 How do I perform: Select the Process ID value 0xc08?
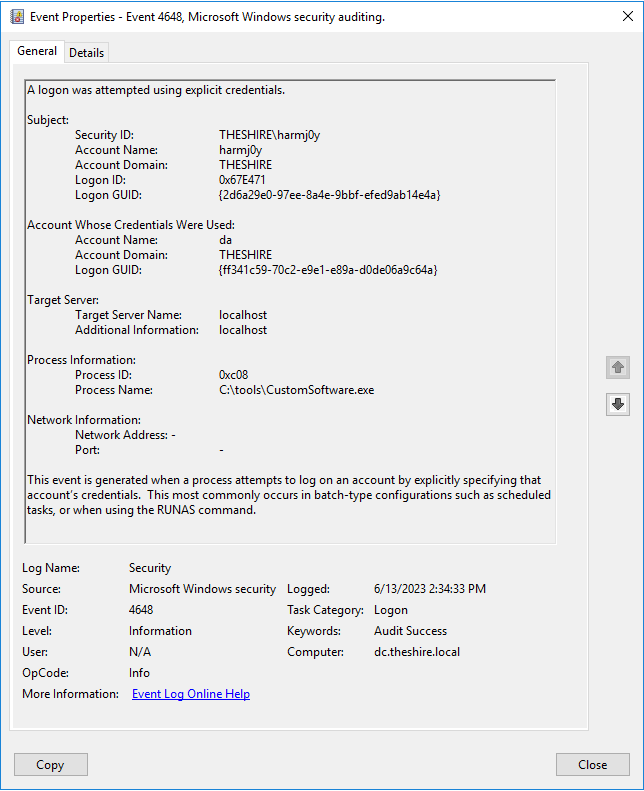click(233, 375)
